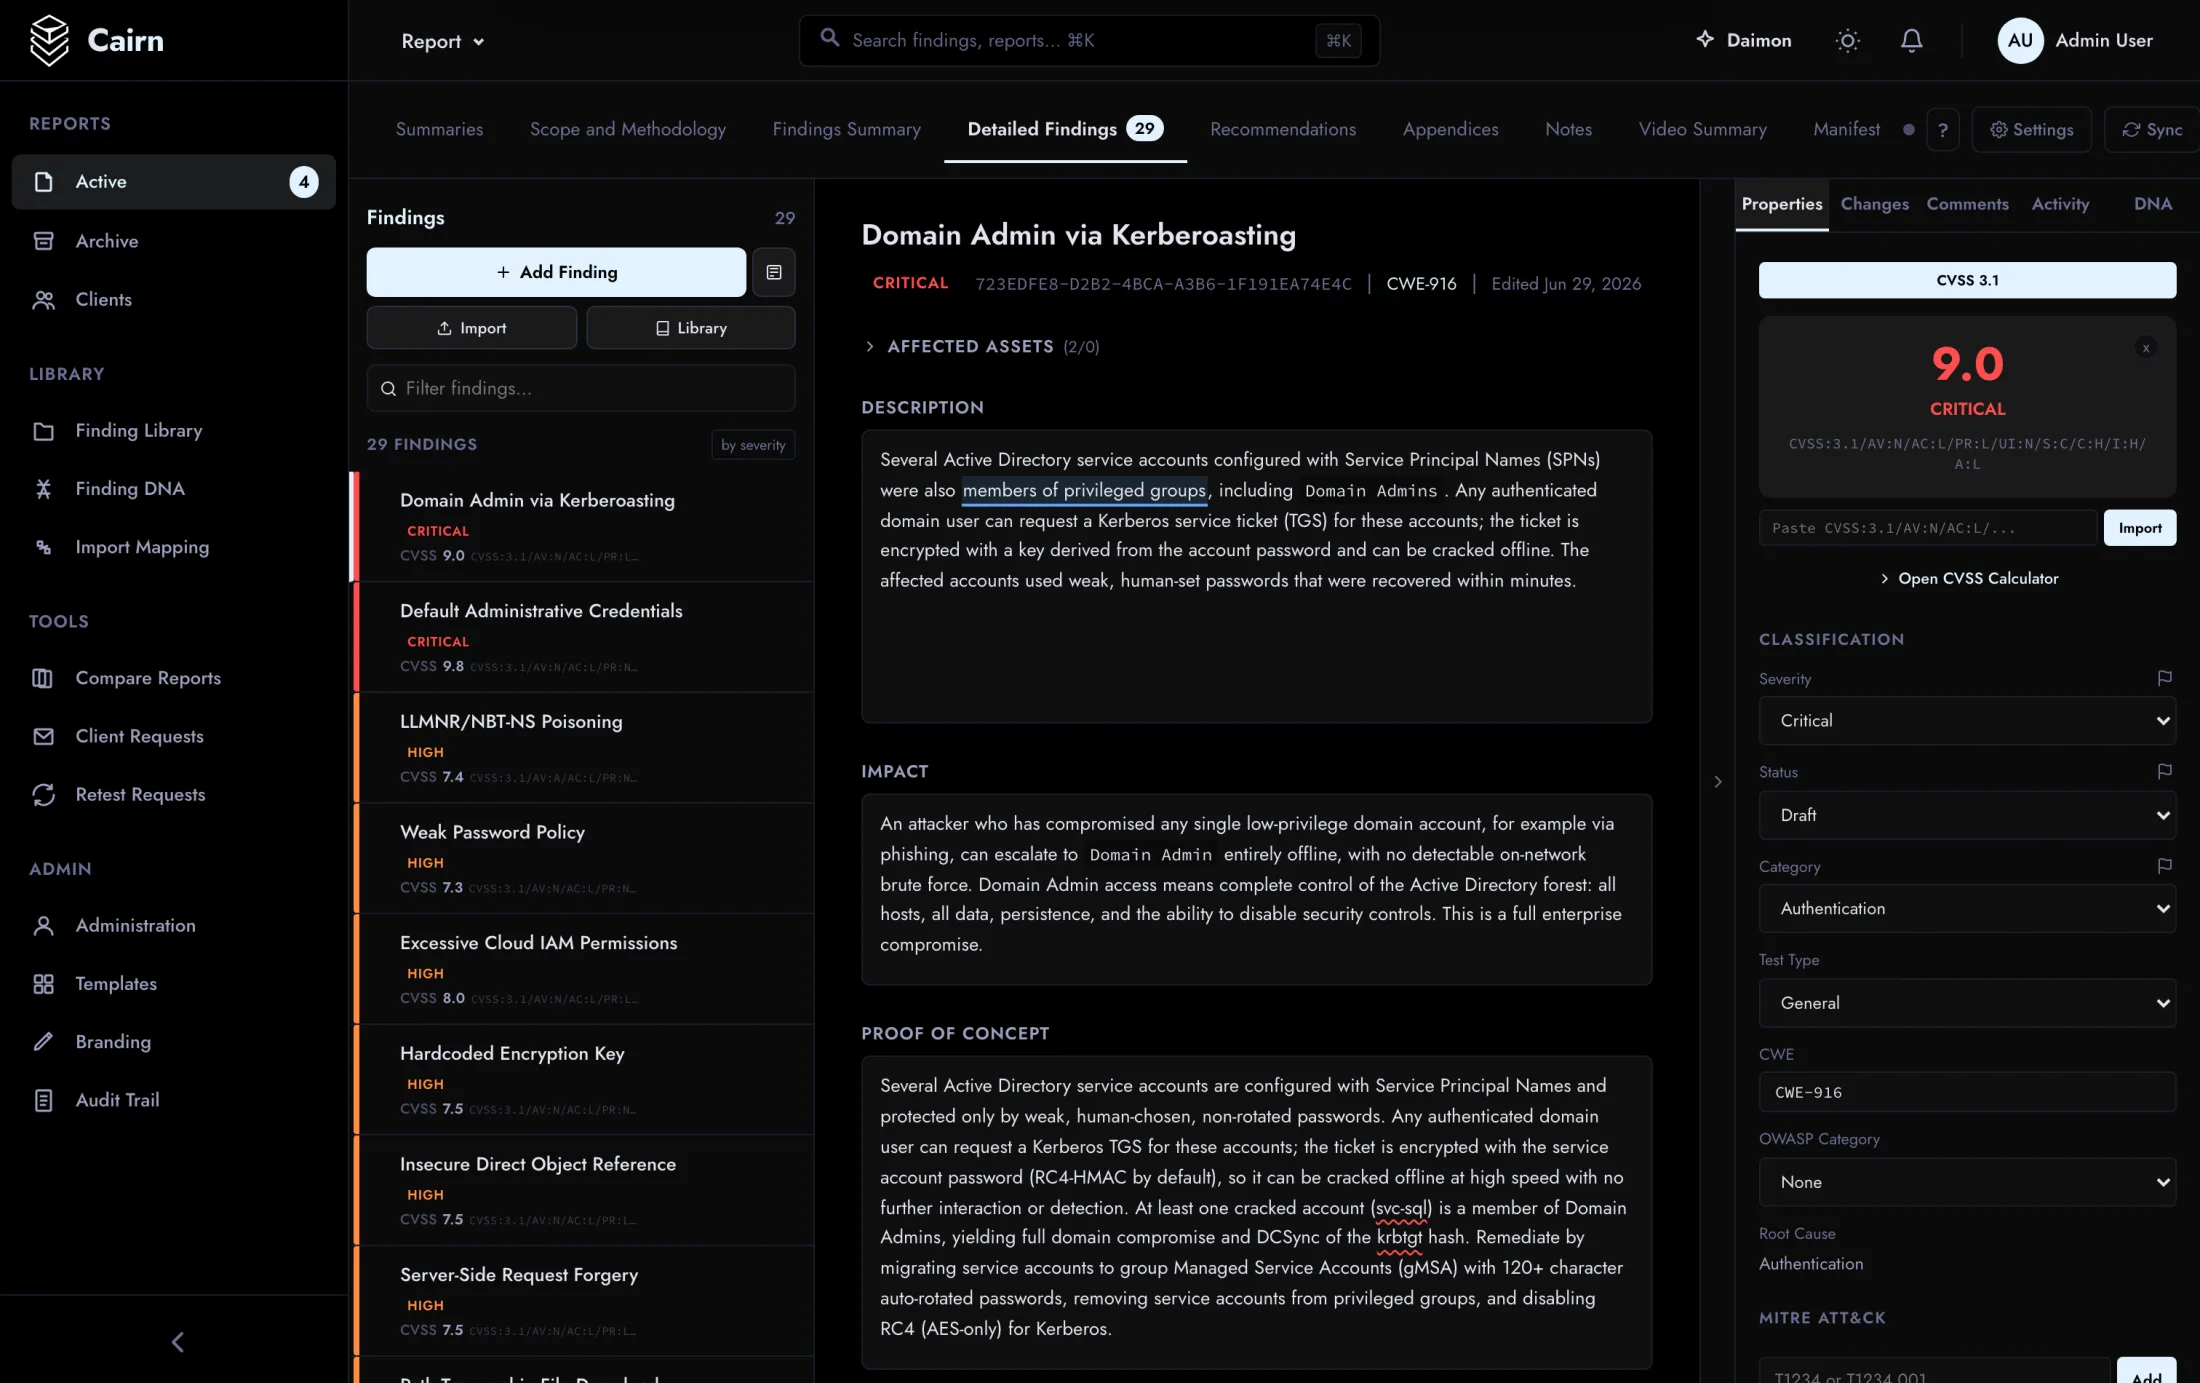Flag the Category field
2200x1383 pixels.
(x=2164, y=865)
